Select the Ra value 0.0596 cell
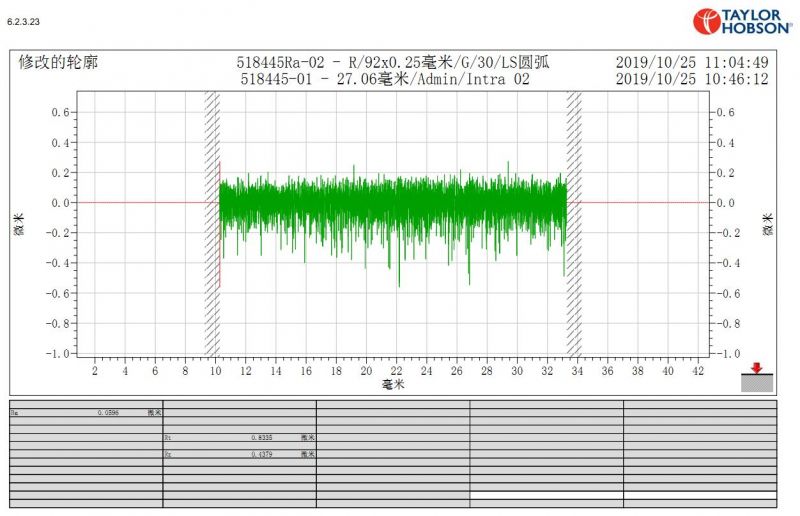 pos(108,412)
